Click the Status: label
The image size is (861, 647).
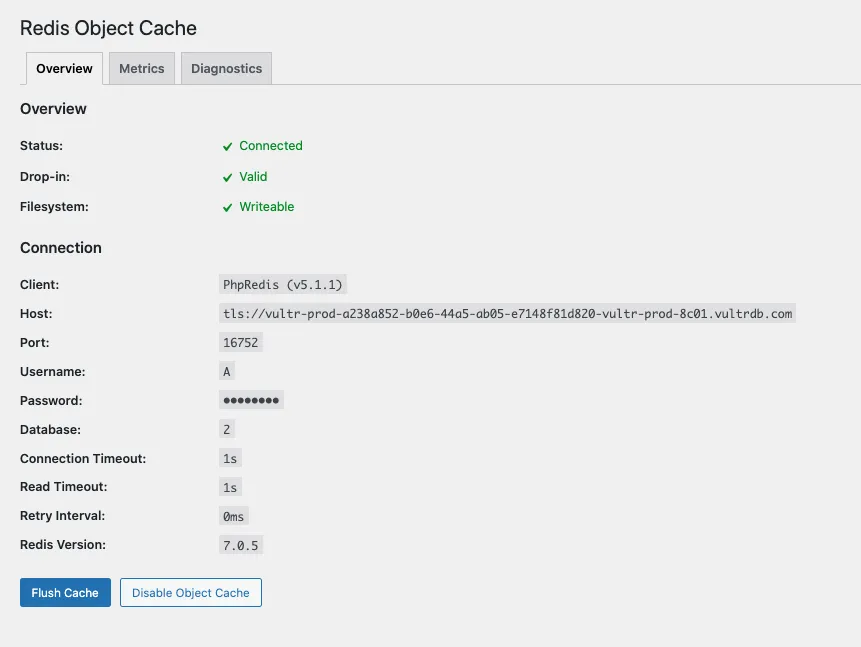41,146
